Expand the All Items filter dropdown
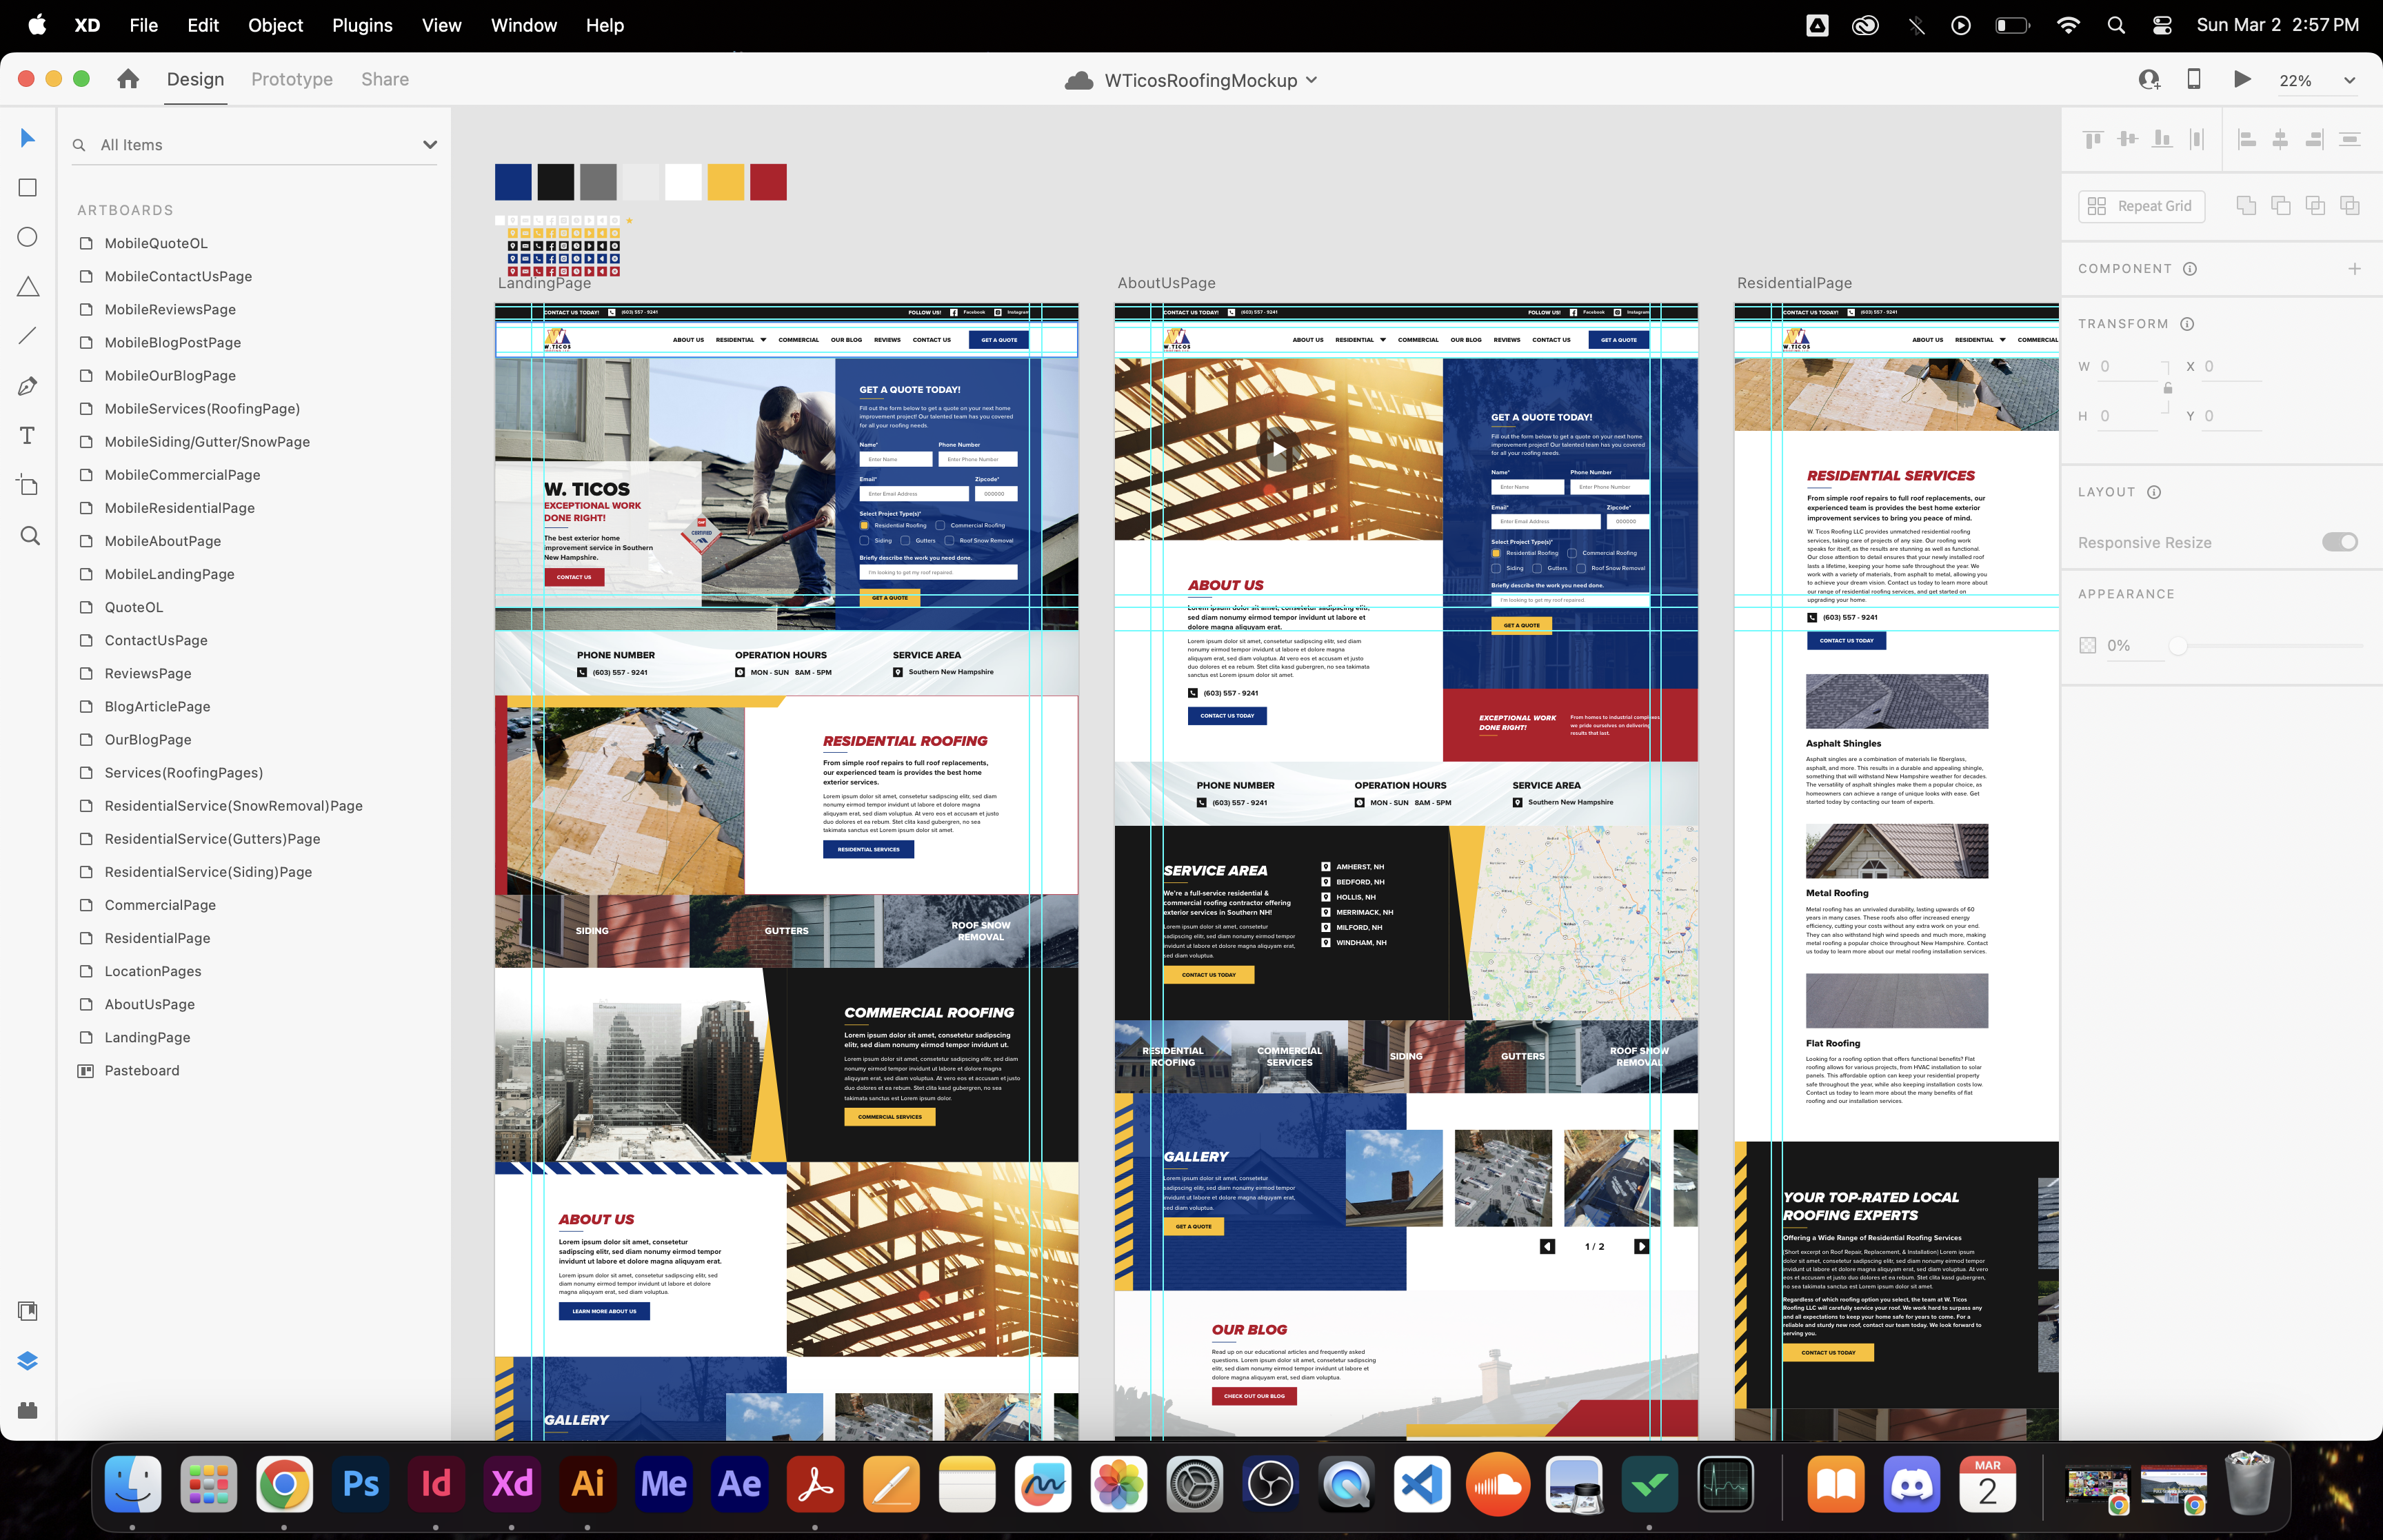The image size is (2383, 1540). [430, 145]
